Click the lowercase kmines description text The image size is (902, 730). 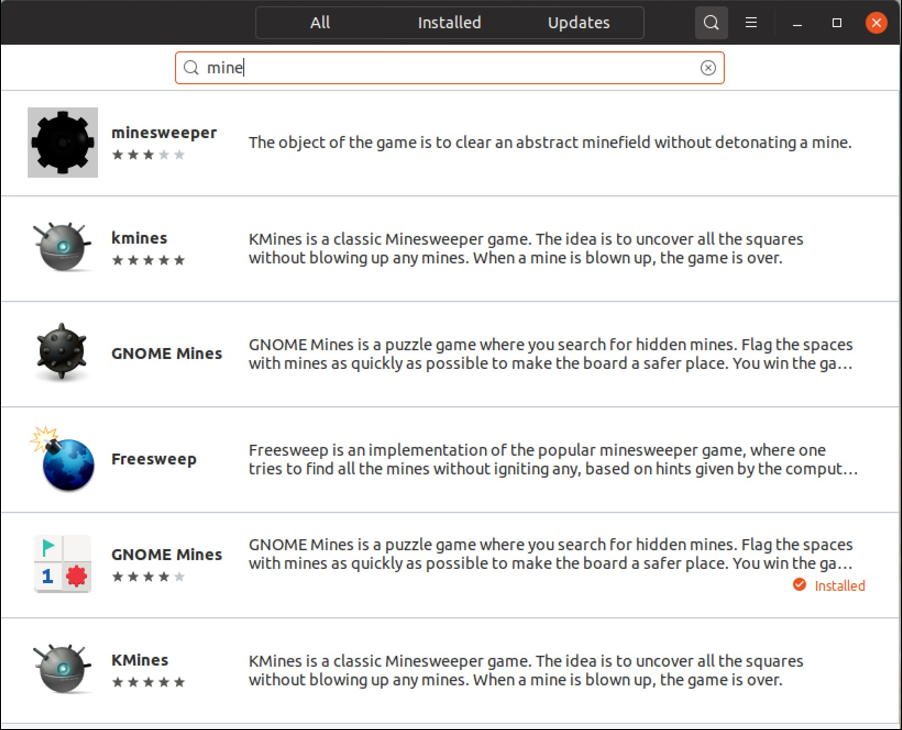(x=526, y=249)
